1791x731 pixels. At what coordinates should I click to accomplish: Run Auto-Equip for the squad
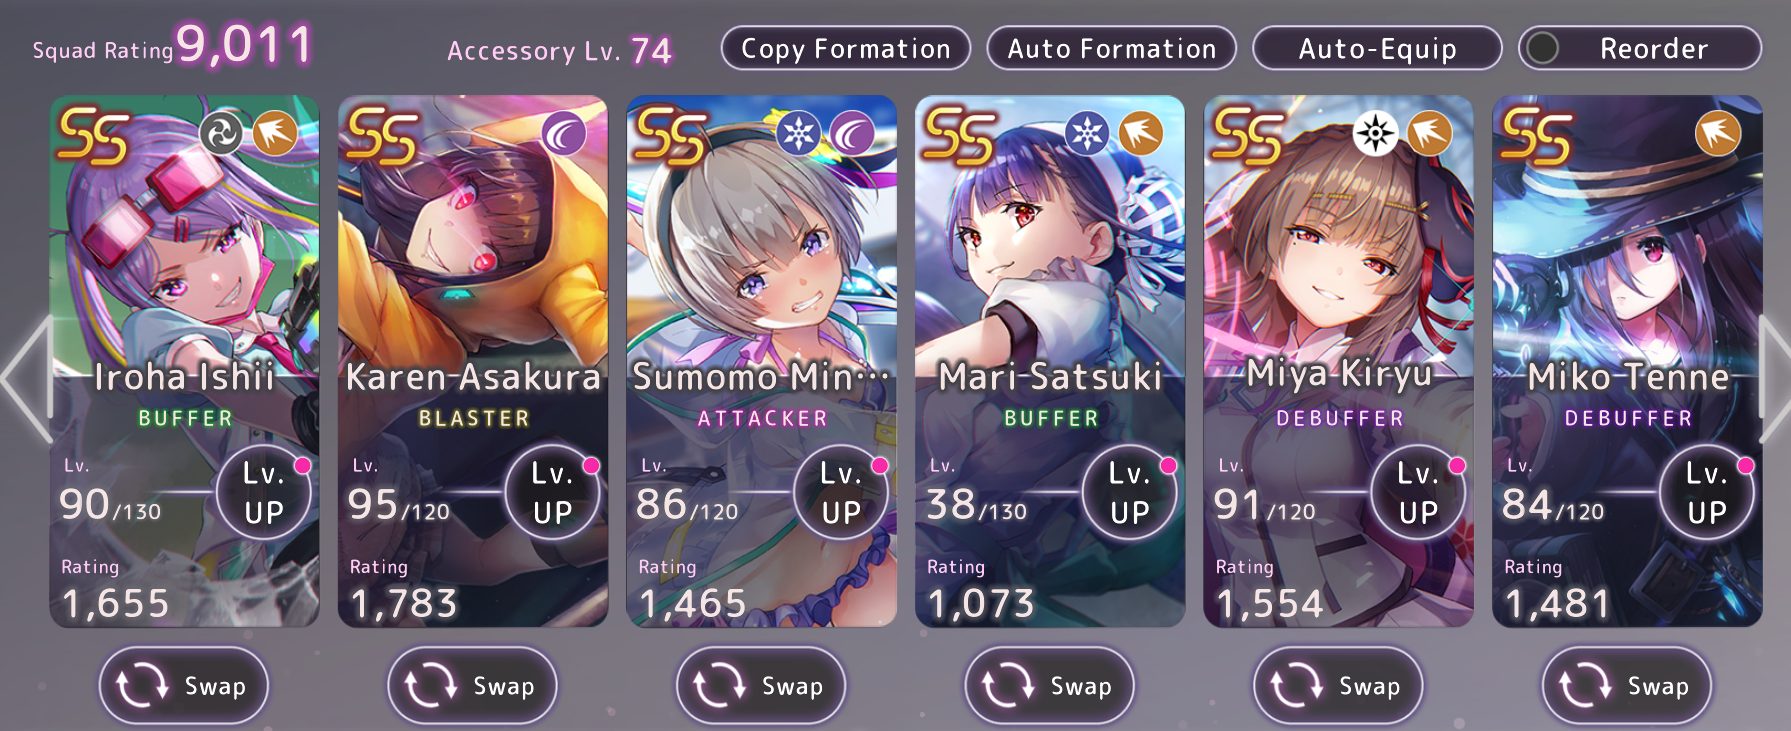point(1377,48)
